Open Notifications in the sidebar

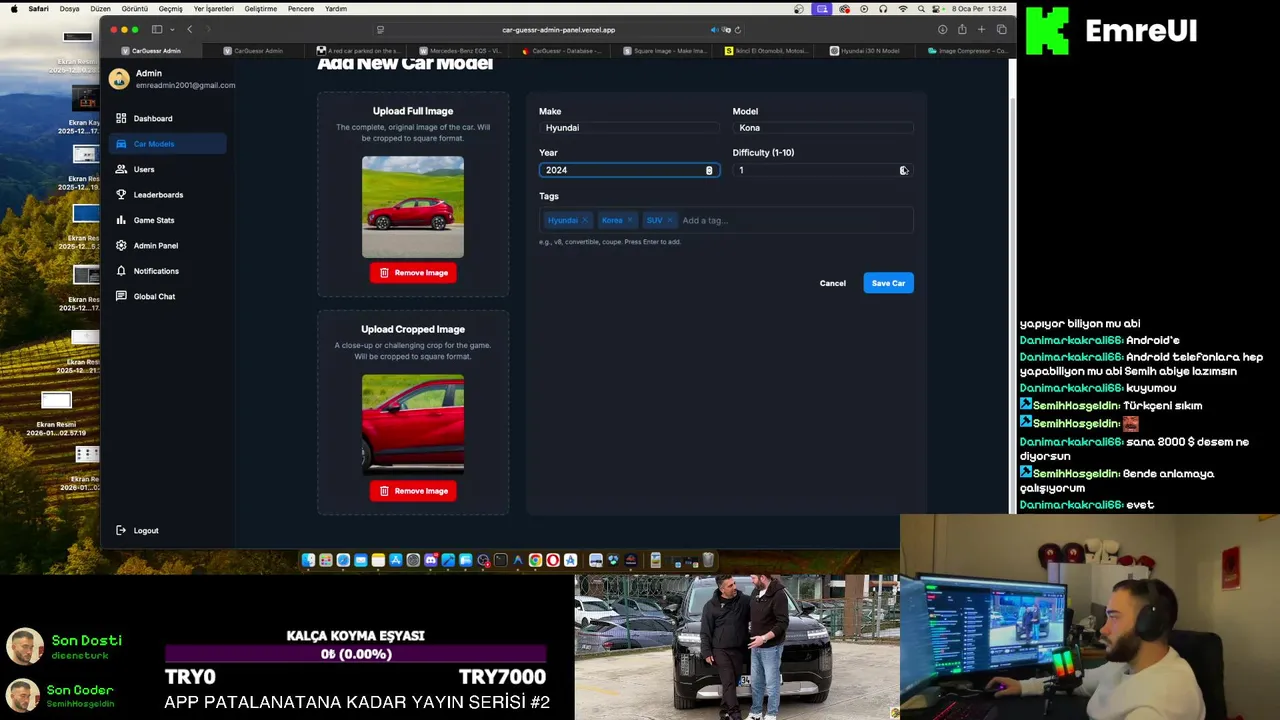tap(167, 271)
